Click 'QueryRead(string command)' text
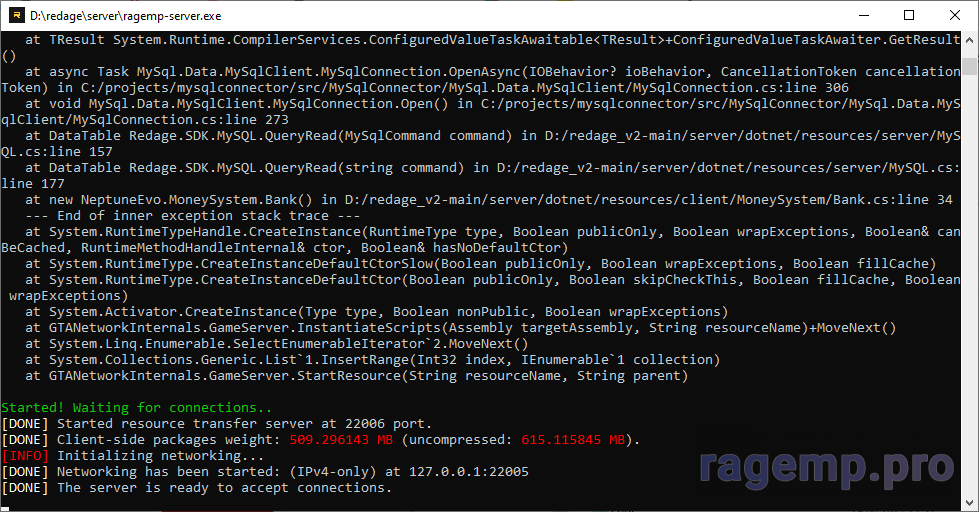This screenshot has width=979, height=512. [x=365, y=168]
